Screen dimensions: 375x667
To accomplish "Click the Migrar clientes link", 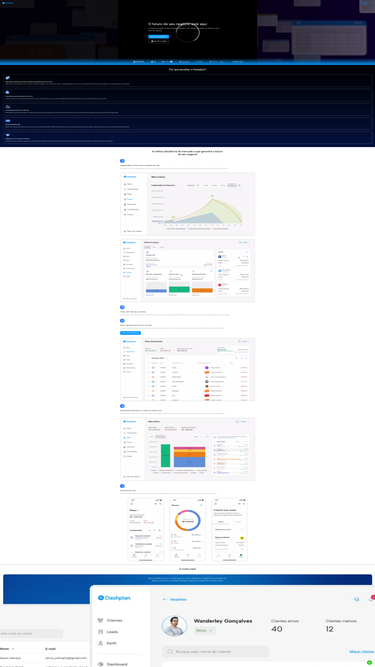I will point(361,652).
